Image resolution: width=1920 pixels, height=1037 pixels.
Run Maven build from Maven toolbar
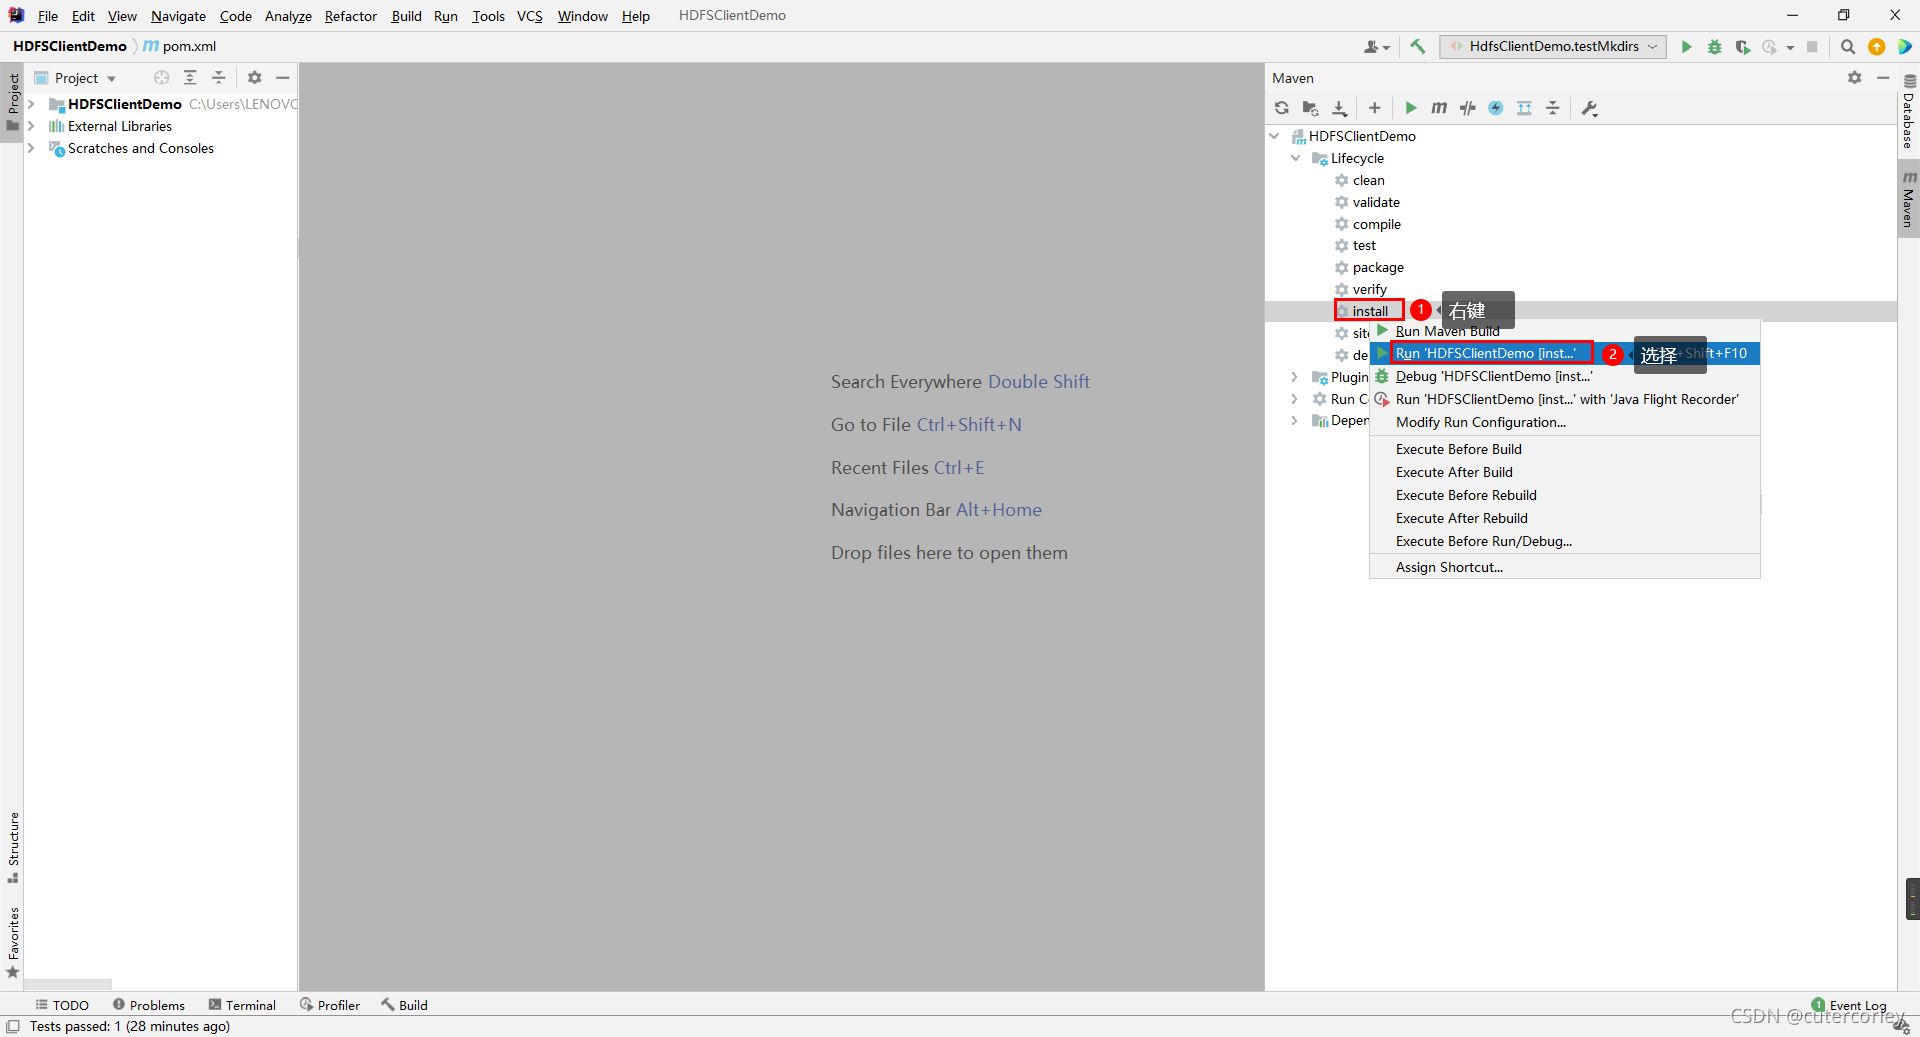(x=1411, y=108)
